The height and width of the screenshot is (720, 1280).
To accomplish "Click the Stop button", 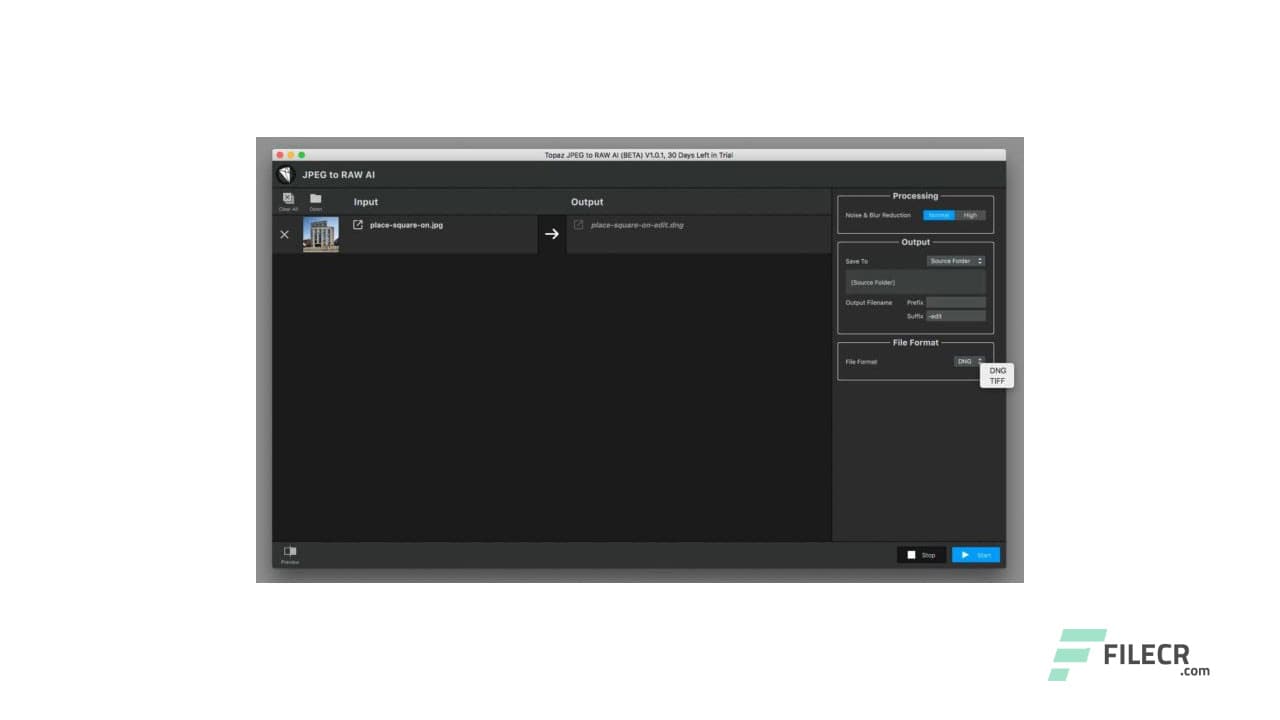I will click(x=921, y=555).
